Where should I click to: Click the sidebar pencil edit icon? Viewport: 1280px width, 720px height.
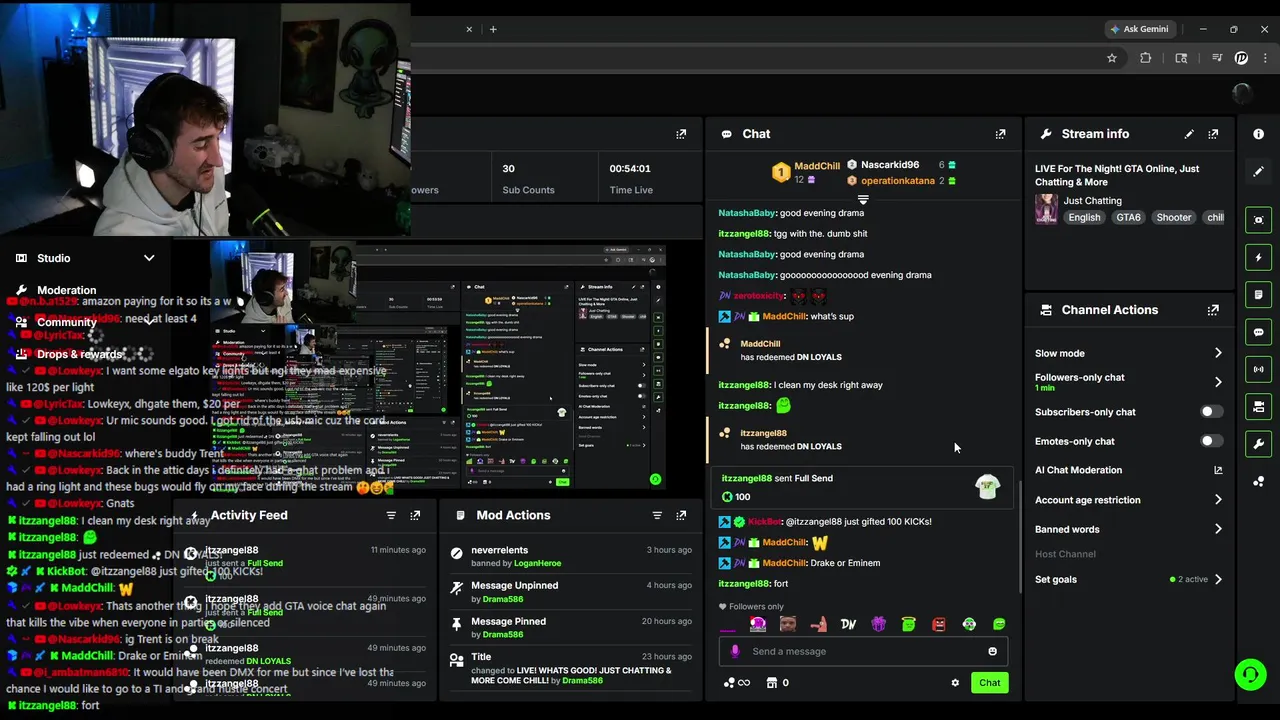(1258, 172)
